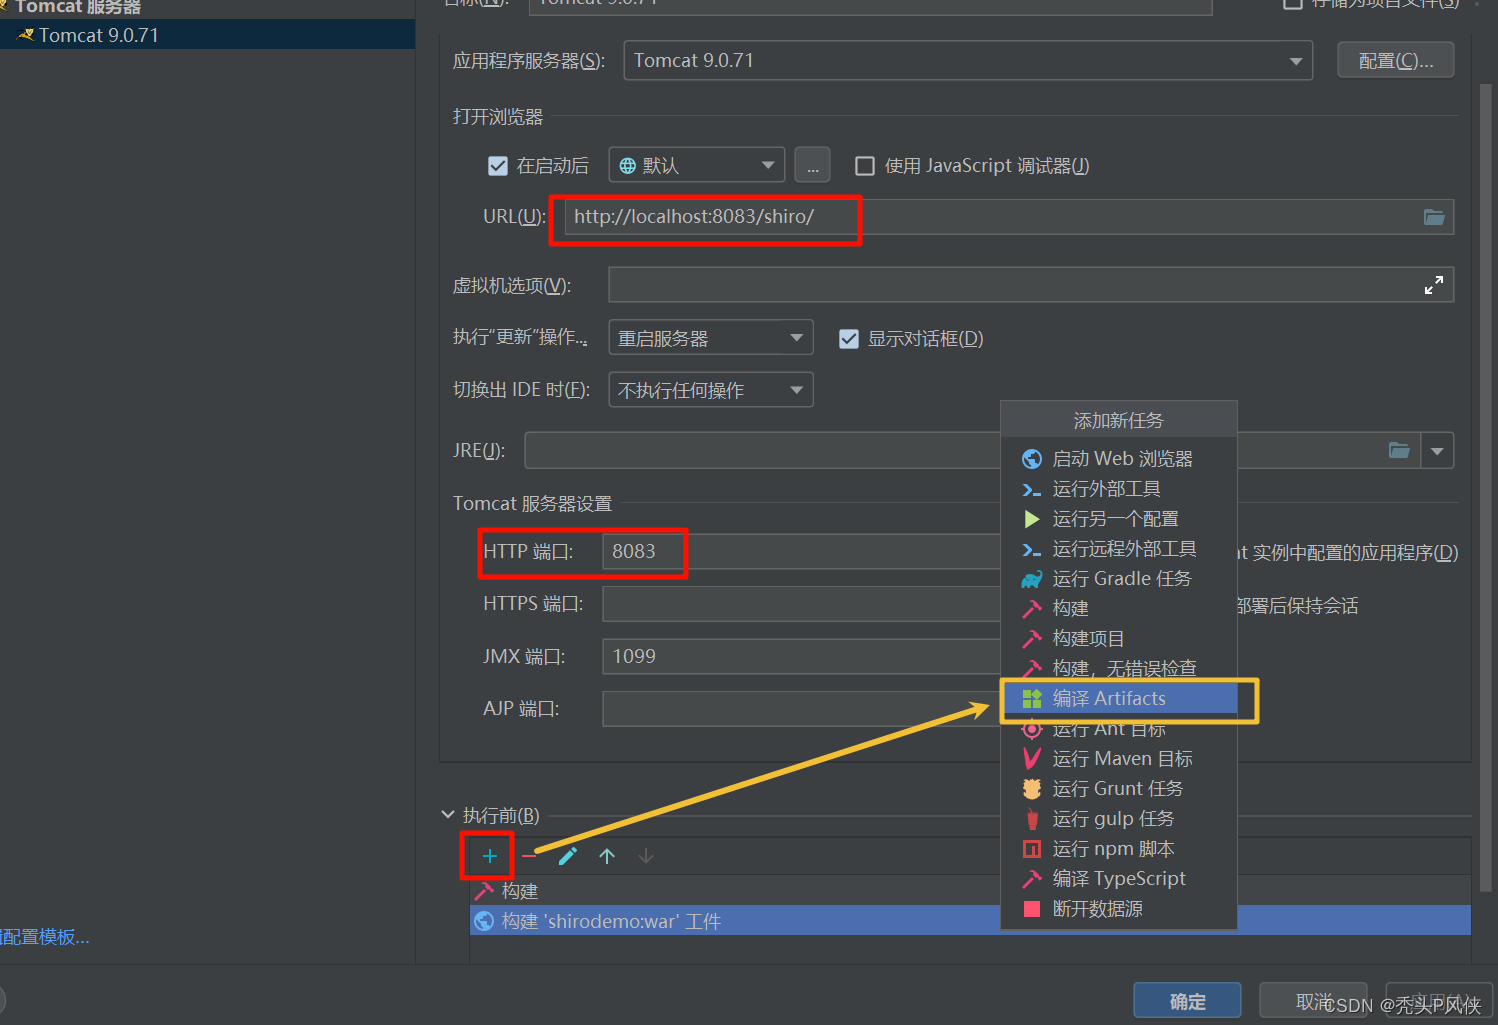Choose 断开数据源 from the menu
This screenshot has height=1025, width=1498.
point(1118,909)
